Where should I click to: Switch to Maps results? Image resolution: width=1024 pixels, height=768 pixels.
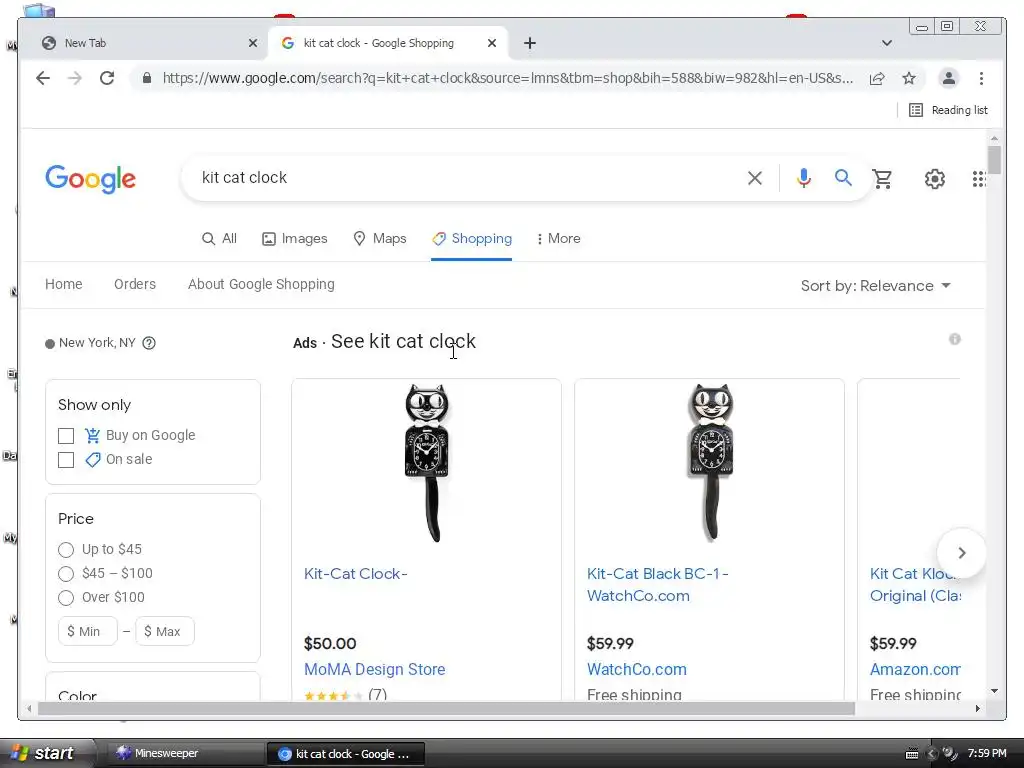379,238
